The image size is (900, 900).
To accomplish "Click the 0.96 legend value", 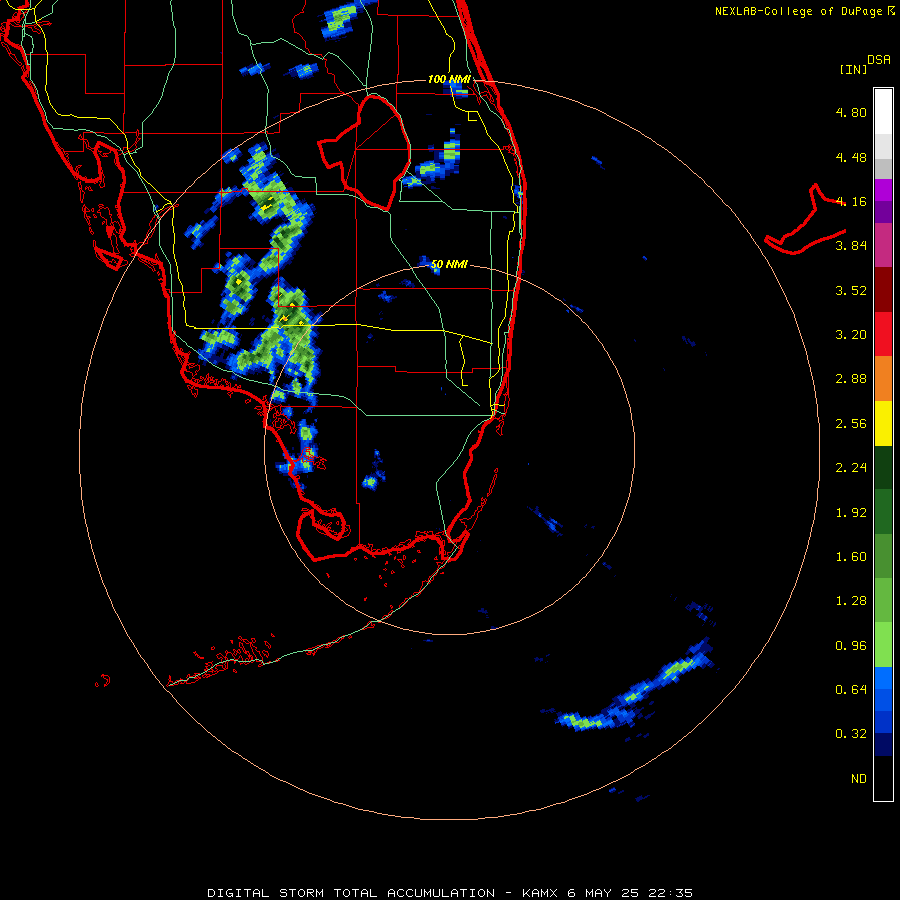I will pyautogui.click(x=851, y=646).
